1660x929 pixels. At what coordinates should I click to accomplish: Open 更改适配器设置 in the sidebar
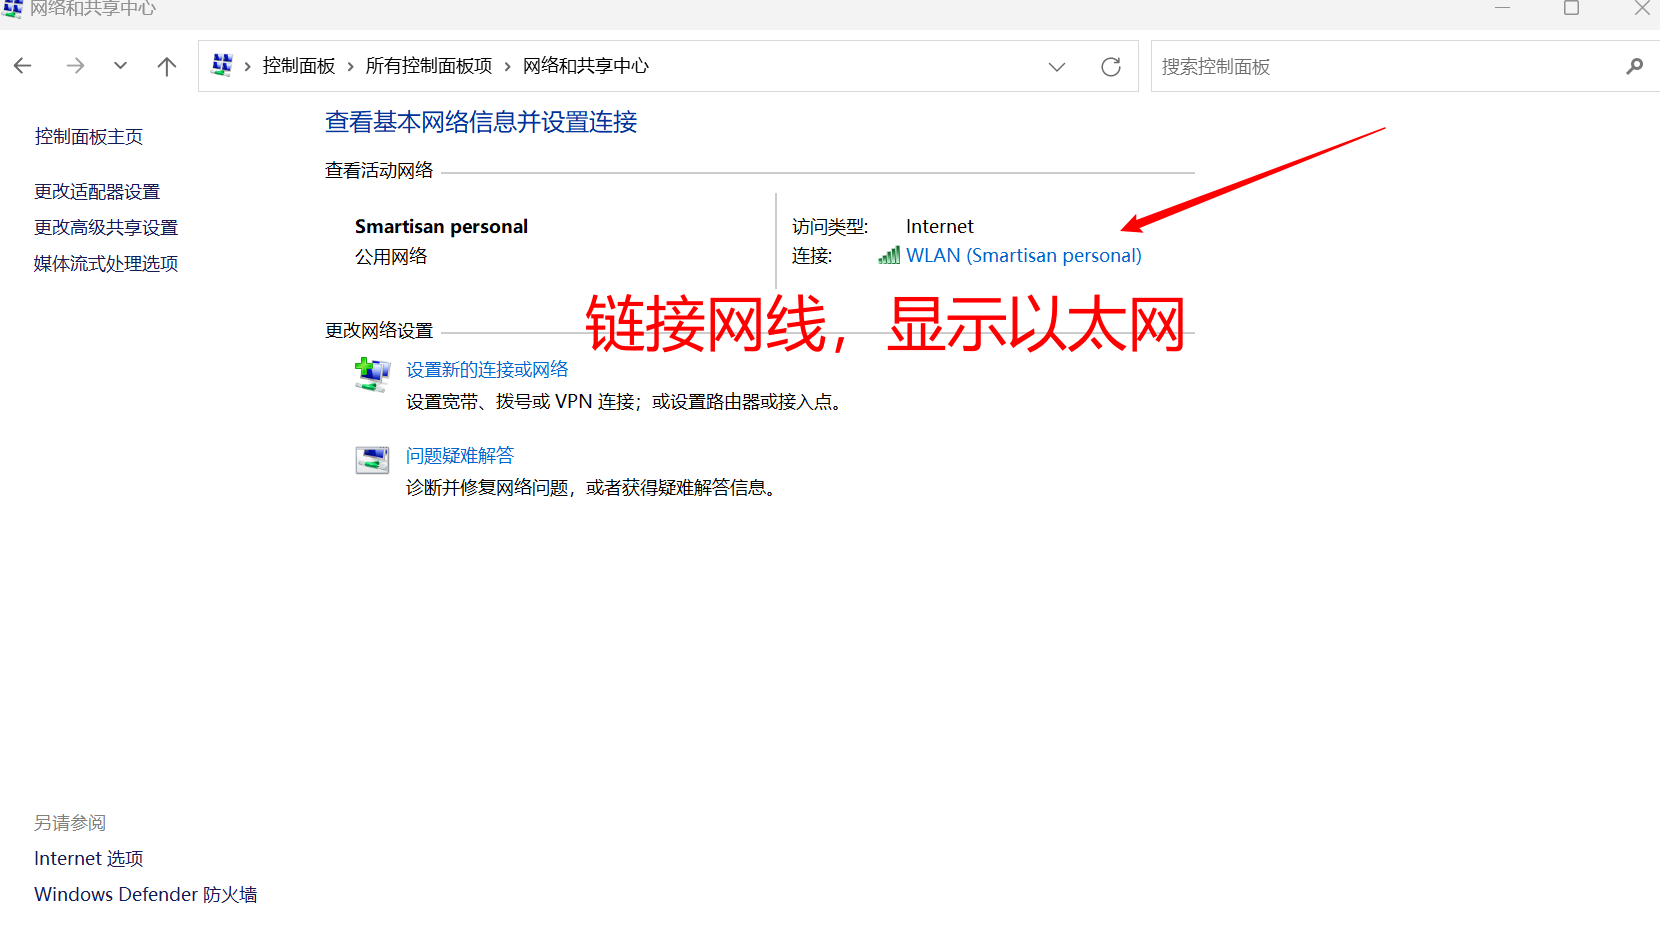pos(96,190)
